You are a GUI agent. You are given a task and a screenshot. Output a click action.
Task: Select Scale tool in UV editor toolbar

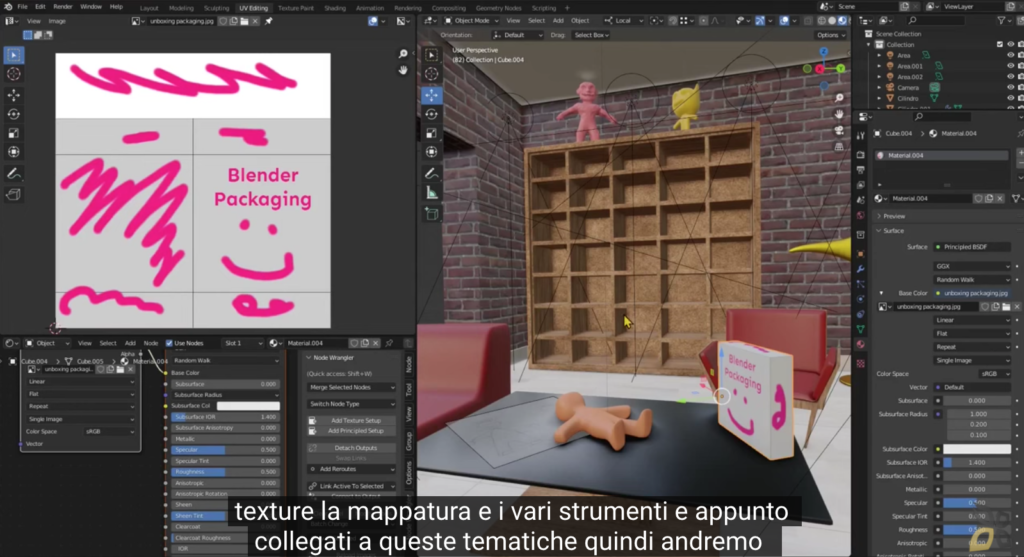[14, 133]
